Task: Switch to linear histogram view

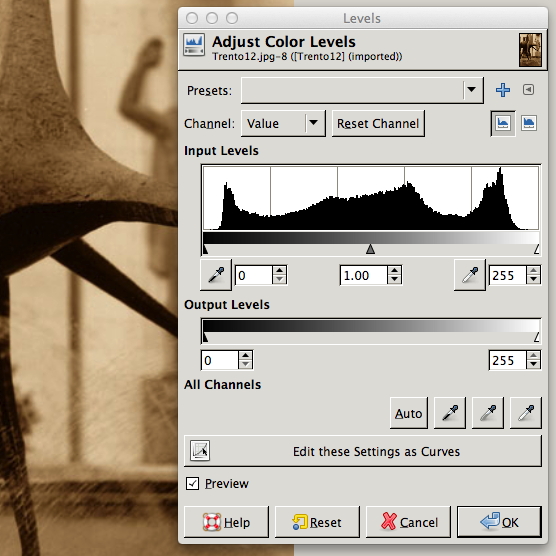Action: point(503,123)
